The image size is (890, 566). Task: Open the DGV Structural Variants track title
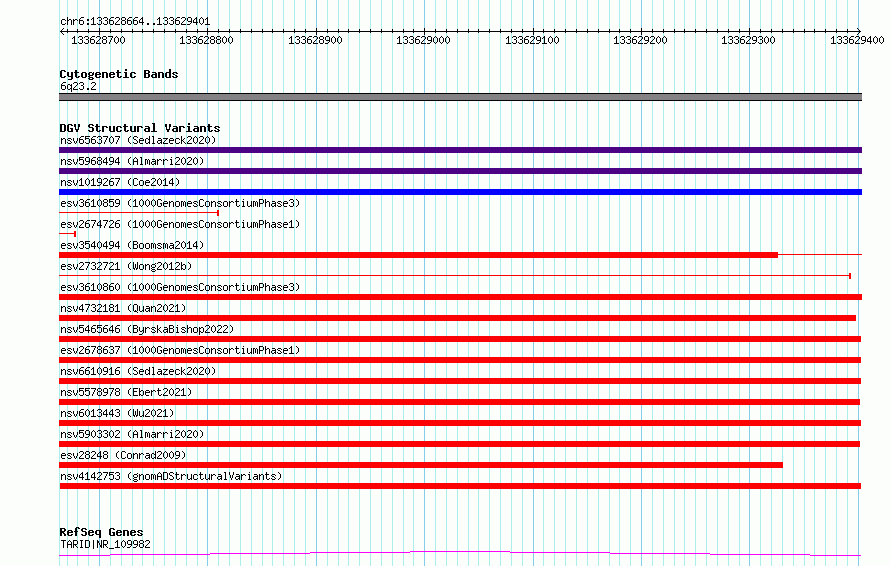[140, 128]
